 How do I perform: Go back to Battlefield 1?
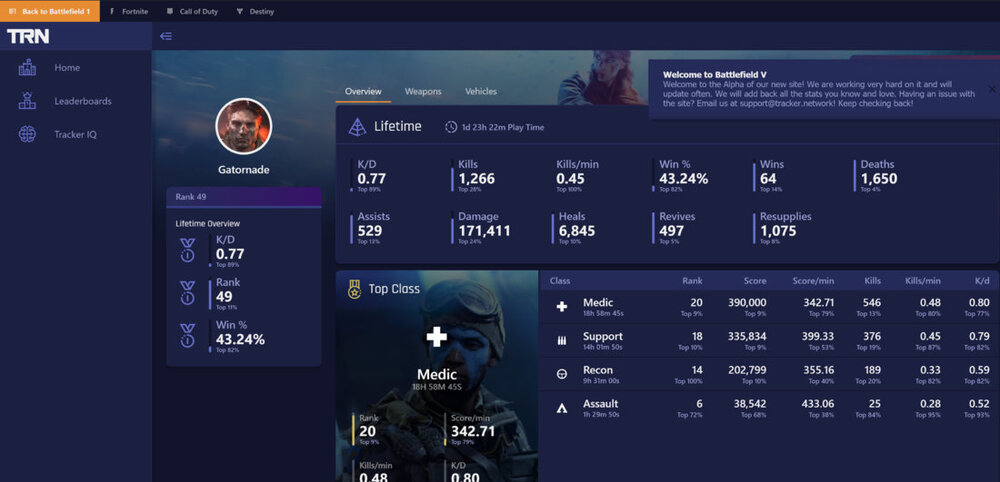50,11
